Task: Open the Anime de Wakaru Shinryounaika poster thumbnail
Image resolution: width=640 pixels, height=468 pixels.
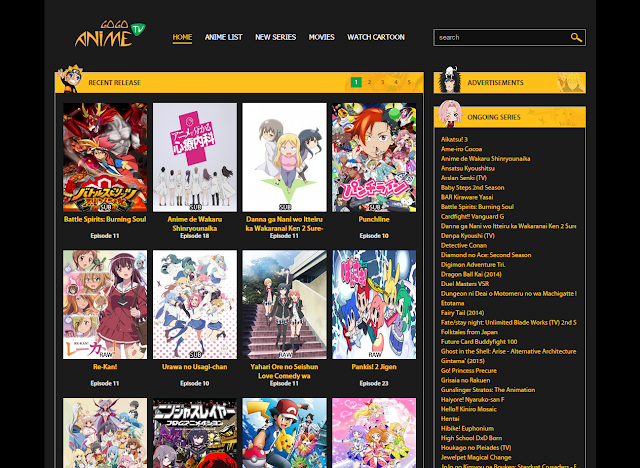Action: 195,157
